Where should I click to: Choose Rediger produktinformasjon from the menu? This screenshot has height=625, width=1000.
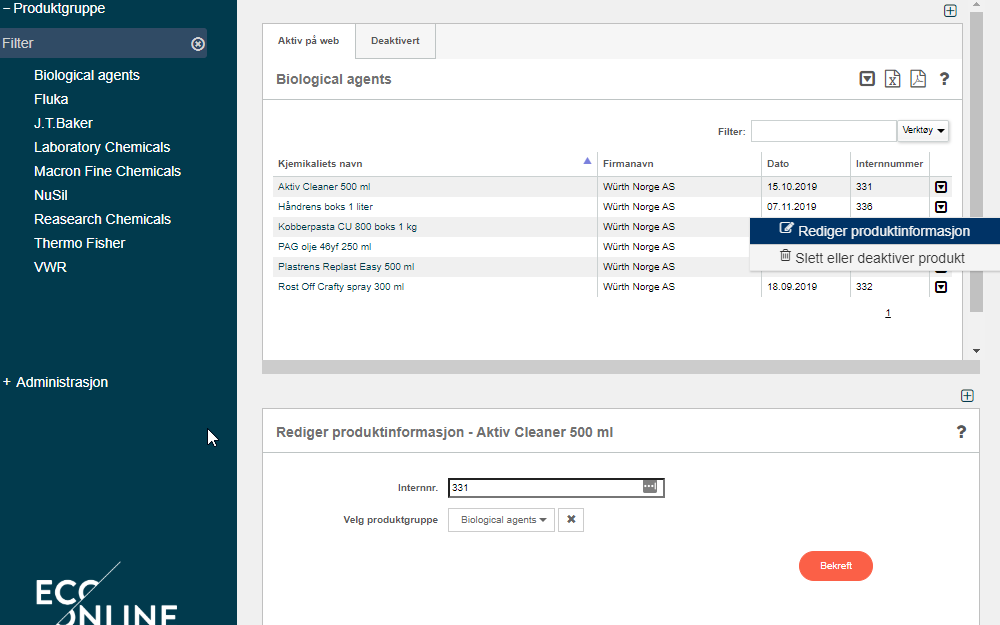coord(875,231)
